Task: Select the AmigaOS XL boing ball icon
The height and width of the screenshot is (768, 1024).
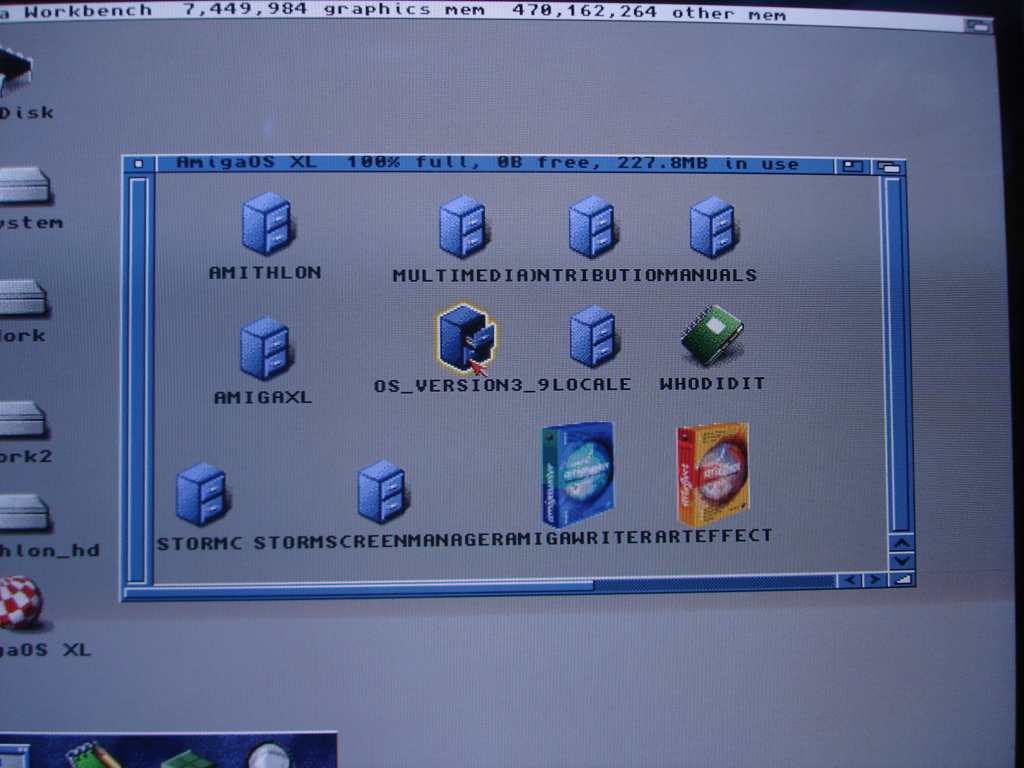Action: click(x=20, y=602)
